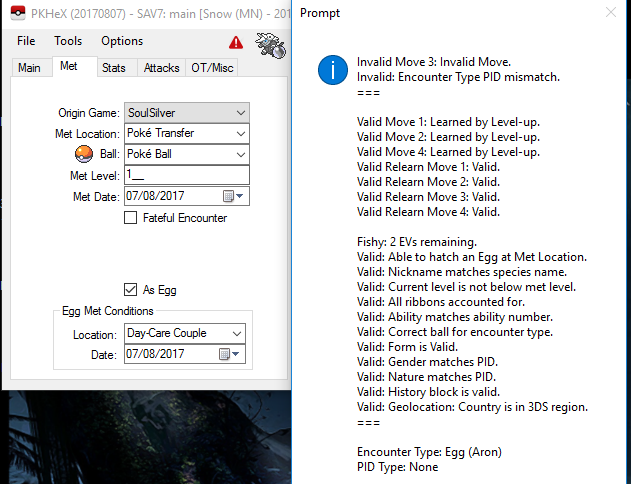Viewport: 631px width, 484px height.
Task: Click 'Ability matches ability number' line
Action: (455, 317)
